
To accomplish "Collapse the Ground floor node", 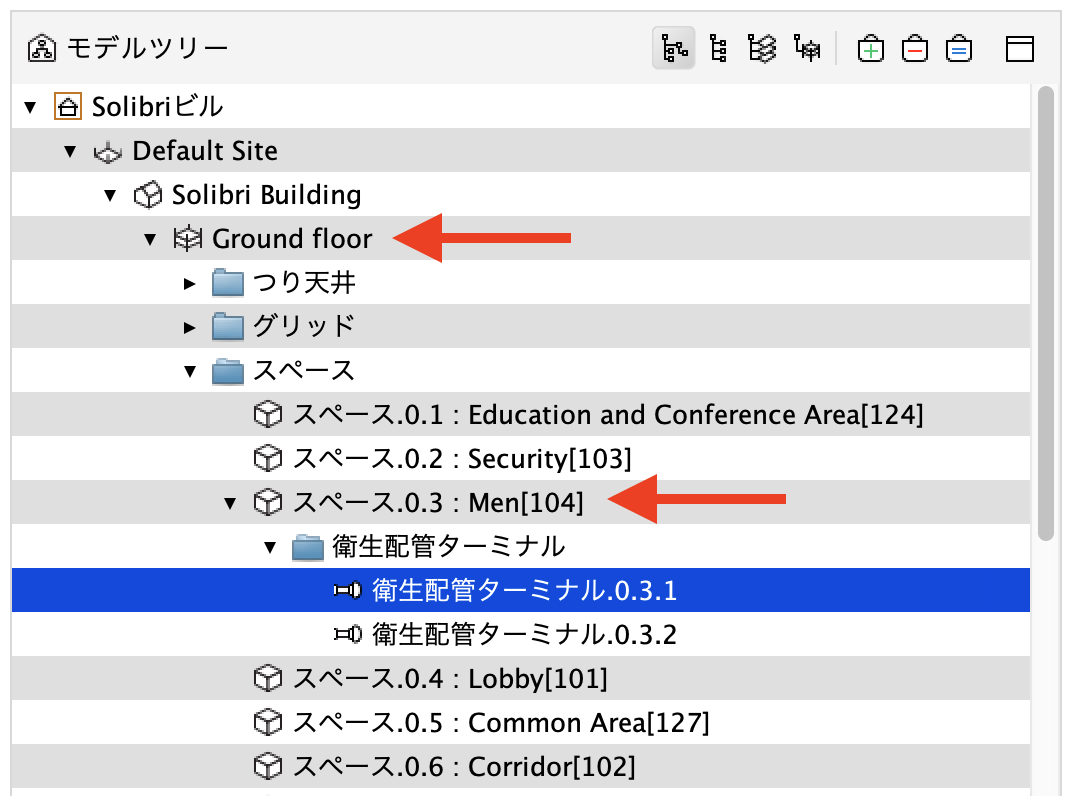I will coord(150,239).
